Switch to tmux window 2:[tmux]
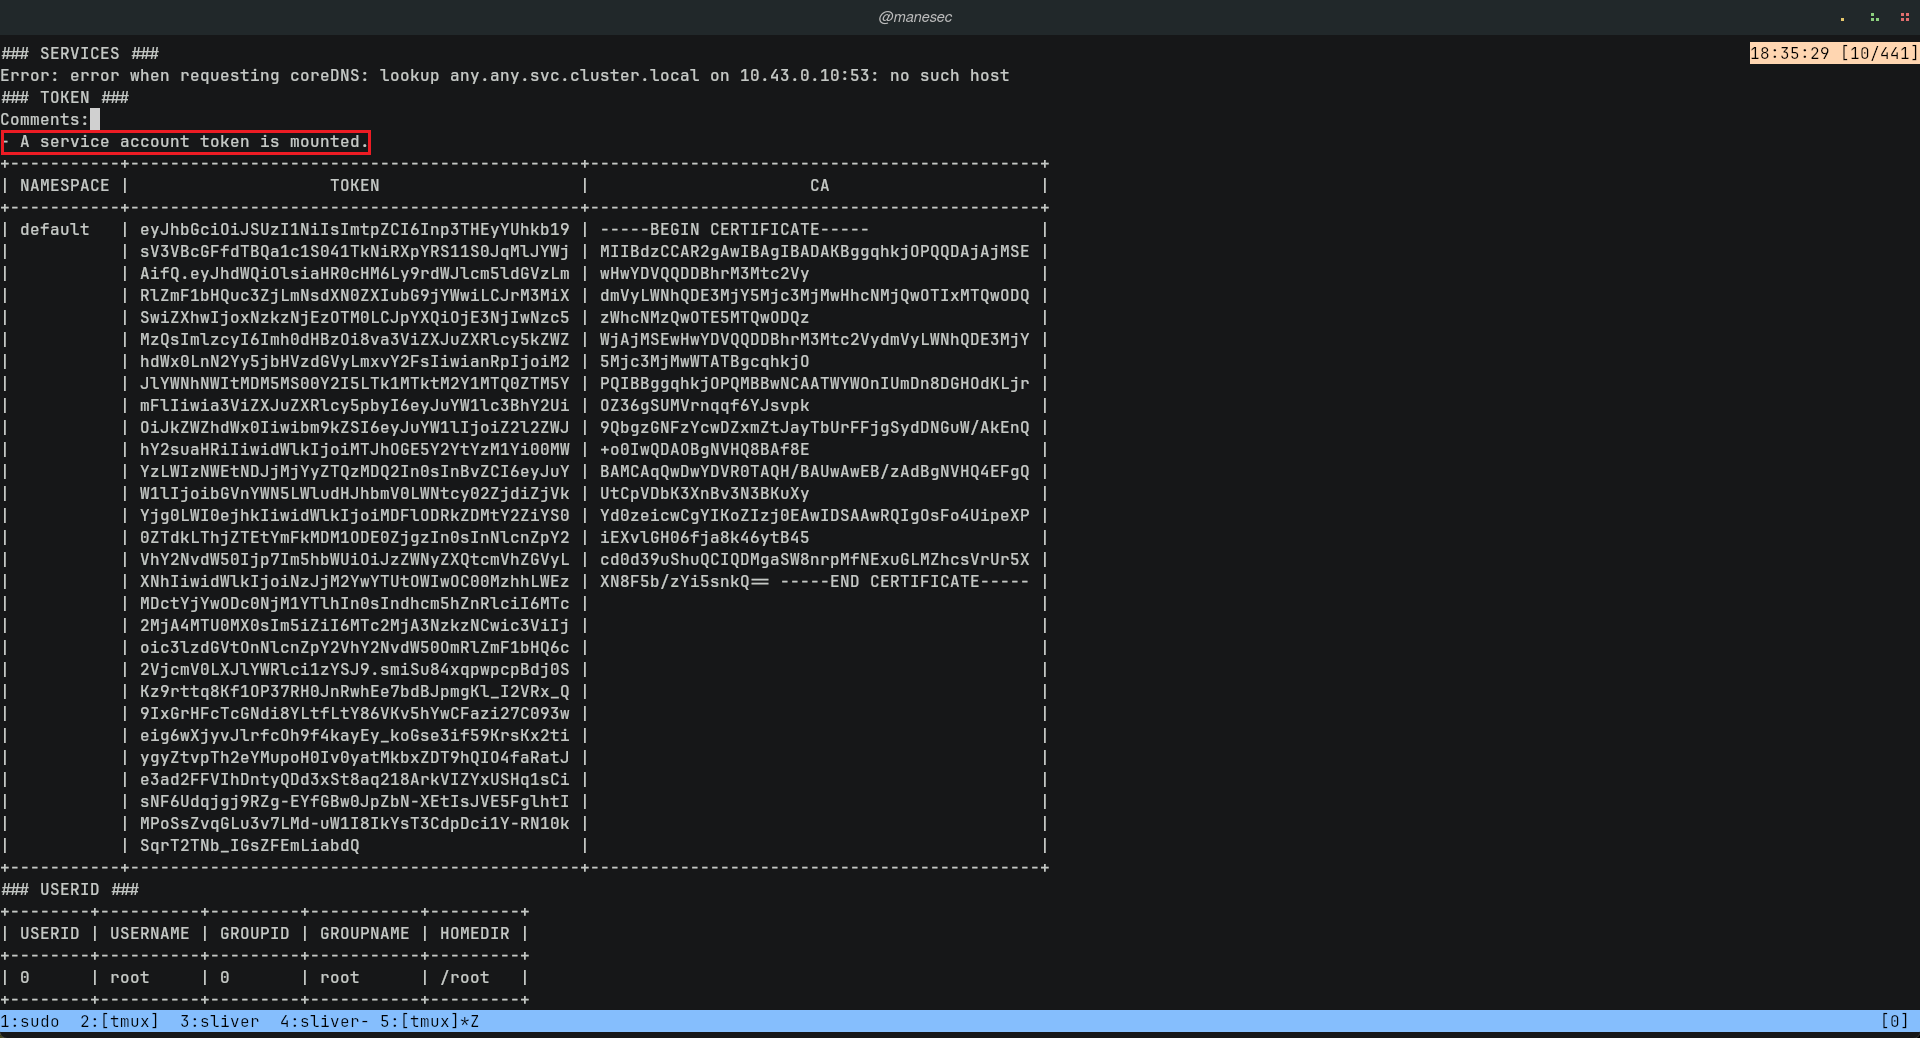Viewport: 1920px width, 1038px height. [119, 1021]
